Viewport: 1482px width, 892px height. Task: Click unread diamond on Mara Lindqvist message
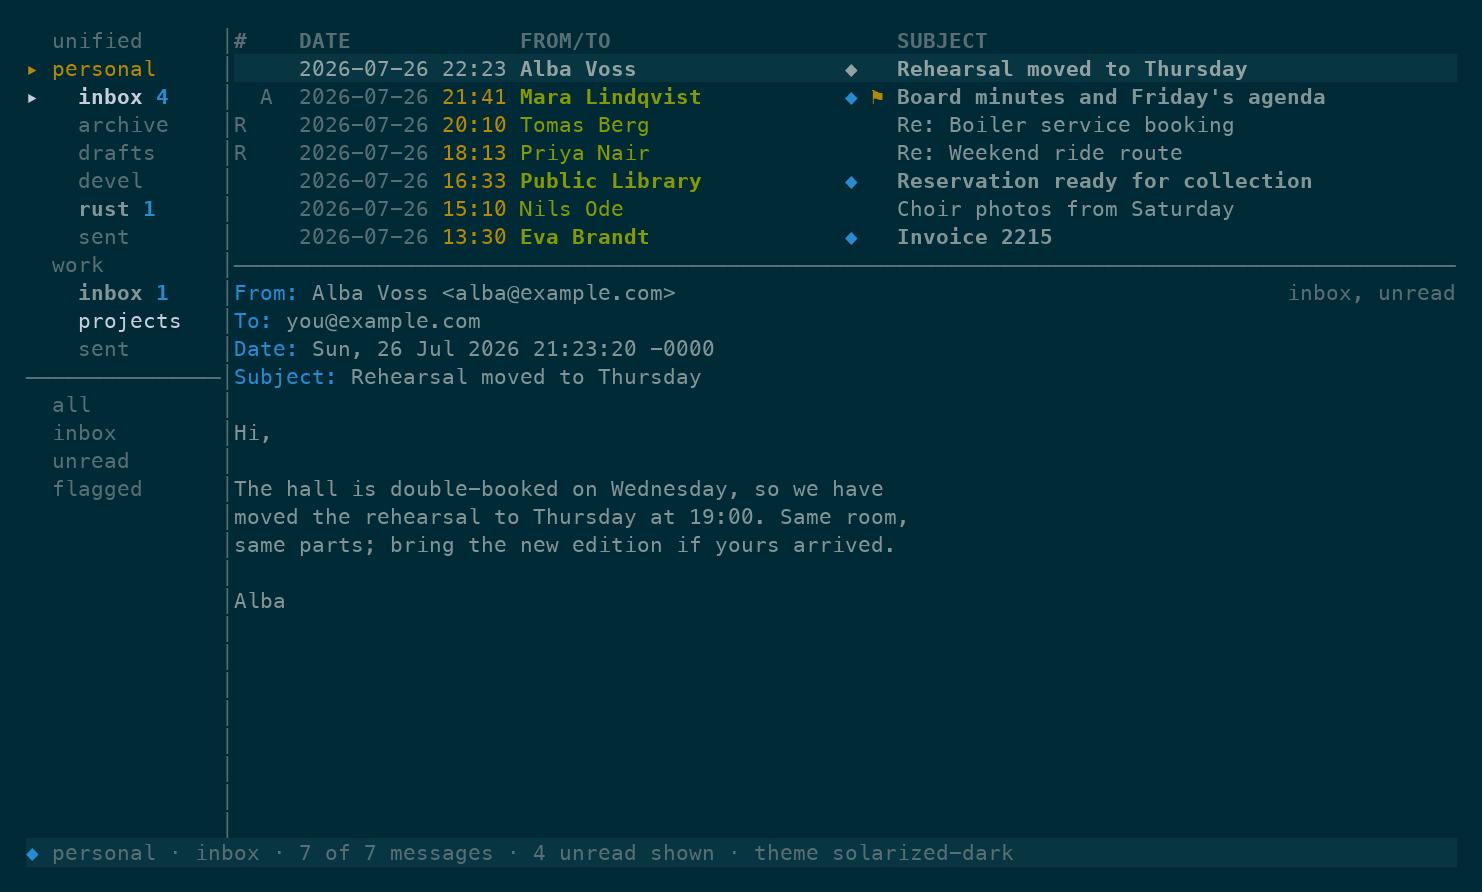pos(851,97)
